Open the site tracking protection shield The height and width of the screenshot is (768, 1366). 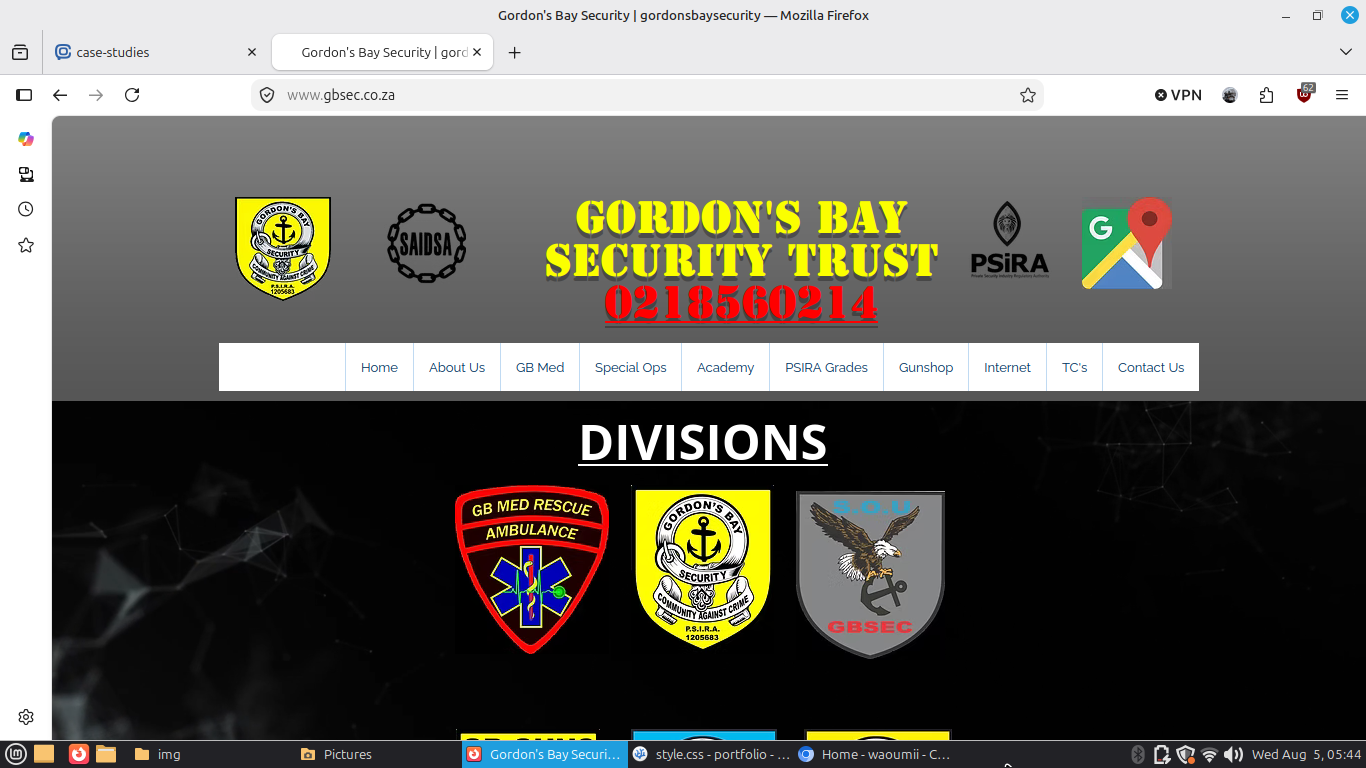tap(267, 95)
